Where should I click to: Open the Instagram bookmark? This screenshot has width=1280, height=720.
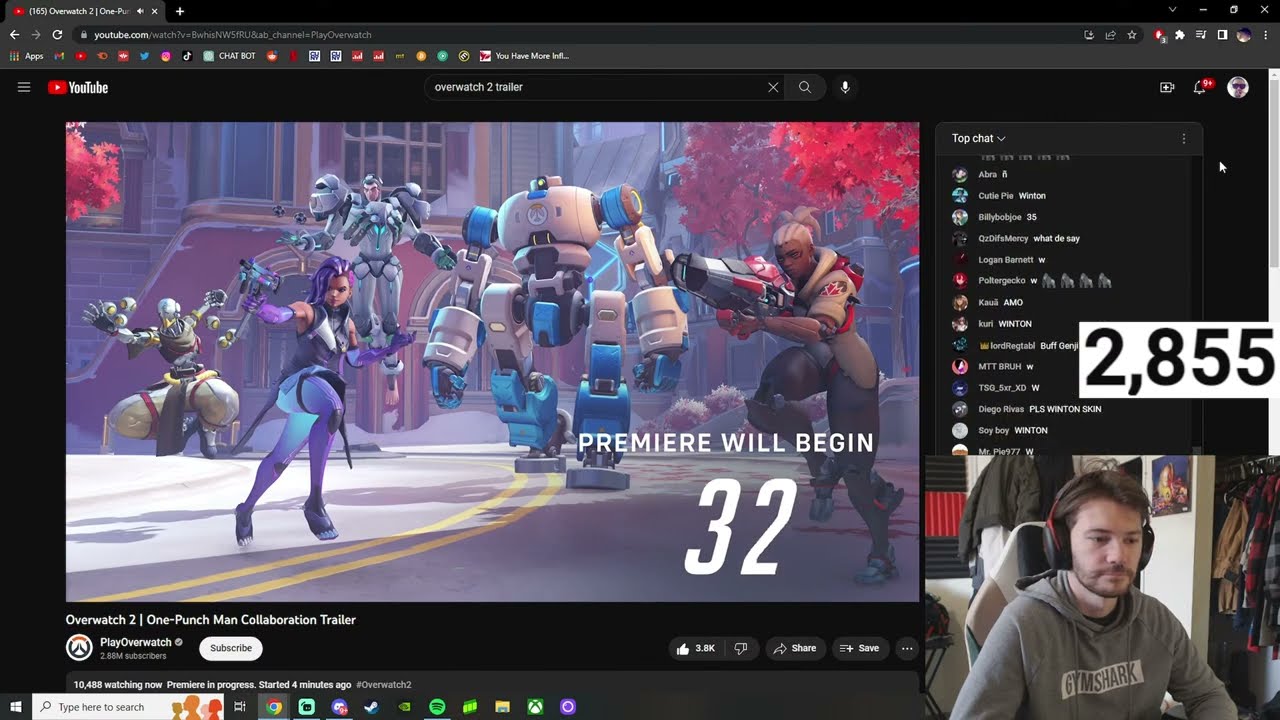click(166, 56)
